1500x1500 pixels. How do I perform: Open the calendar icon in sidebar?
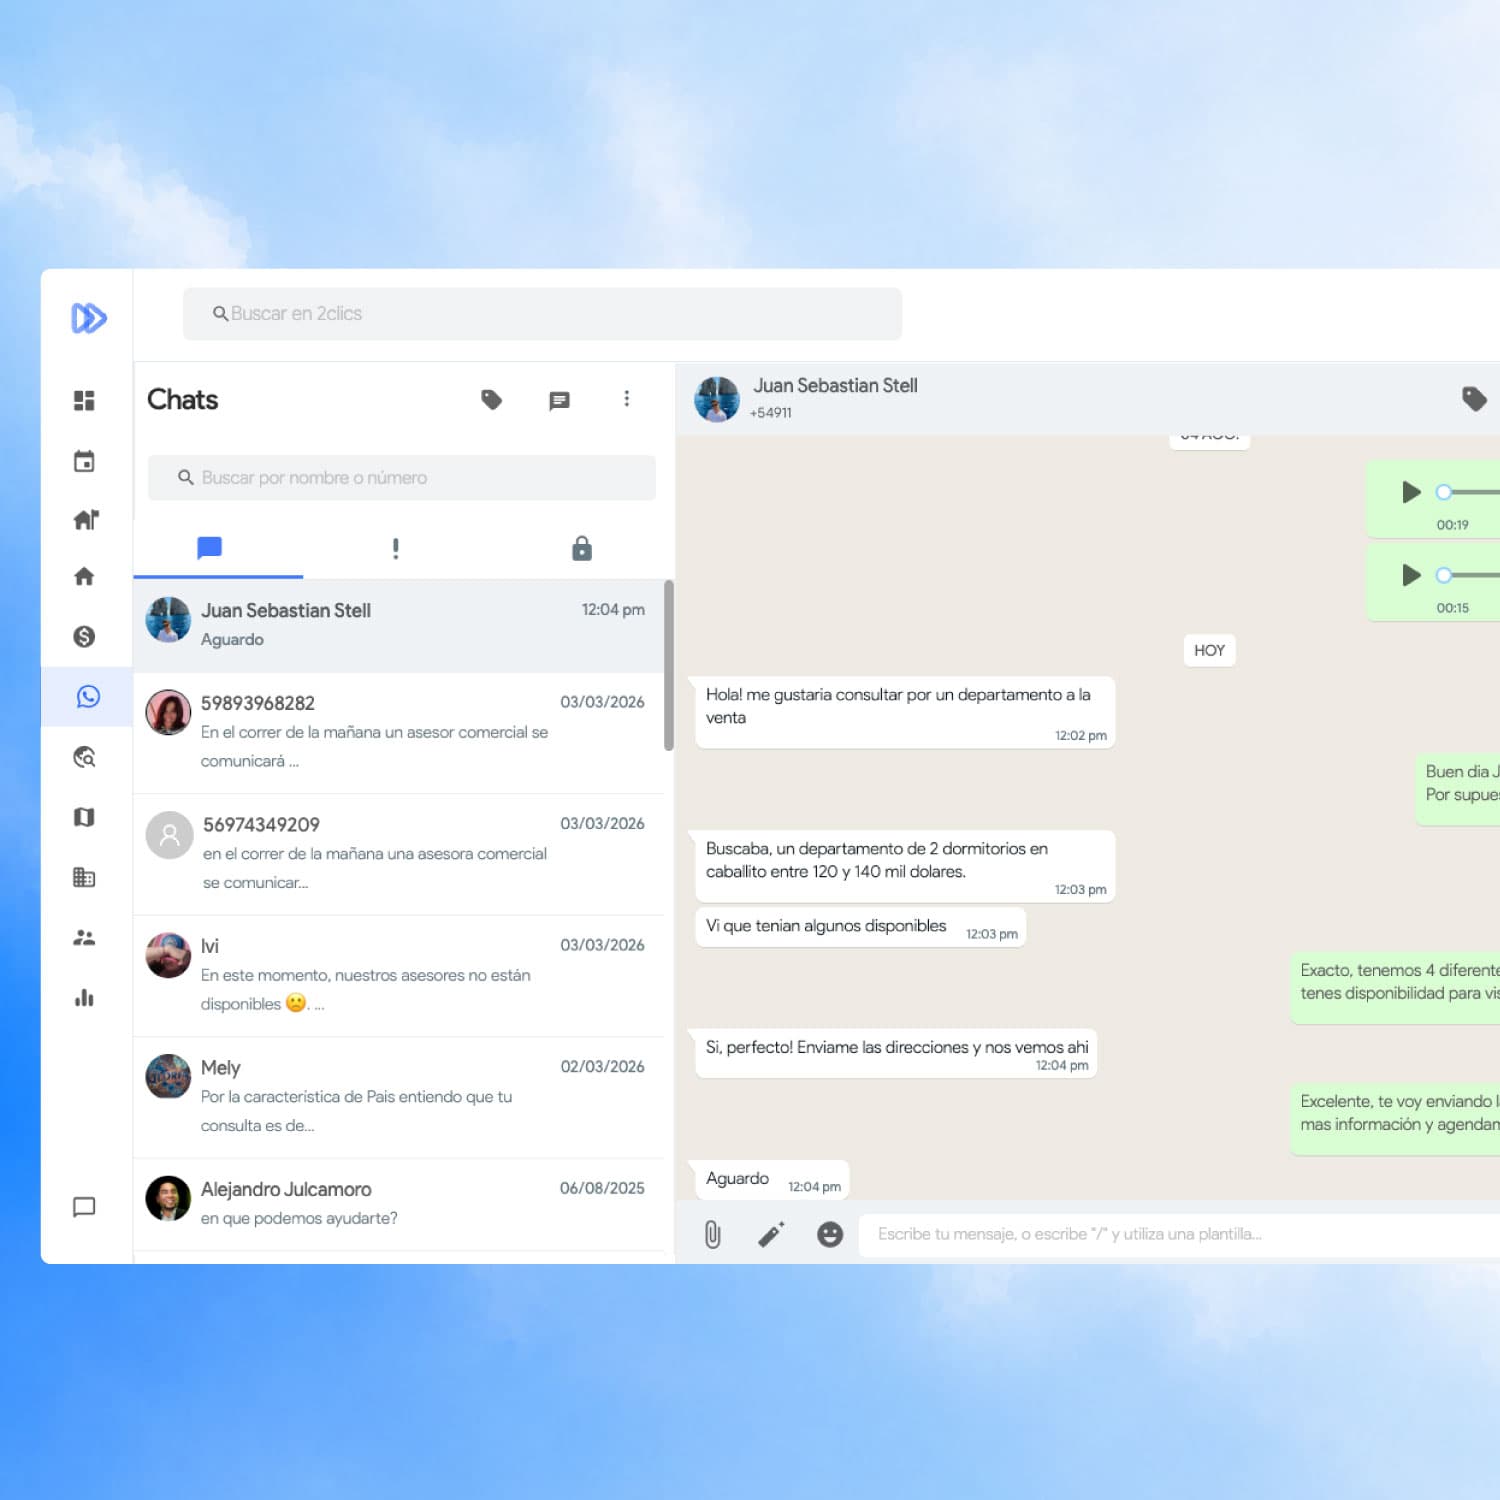[x=84, y=461]
